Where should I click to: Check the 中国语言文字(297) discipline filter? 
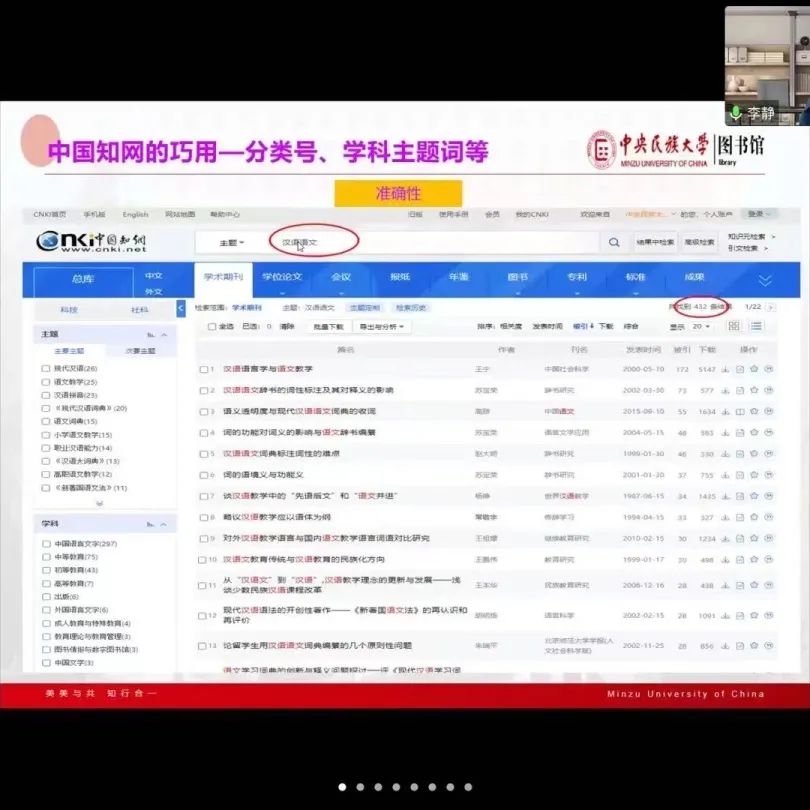click(46, 543)
